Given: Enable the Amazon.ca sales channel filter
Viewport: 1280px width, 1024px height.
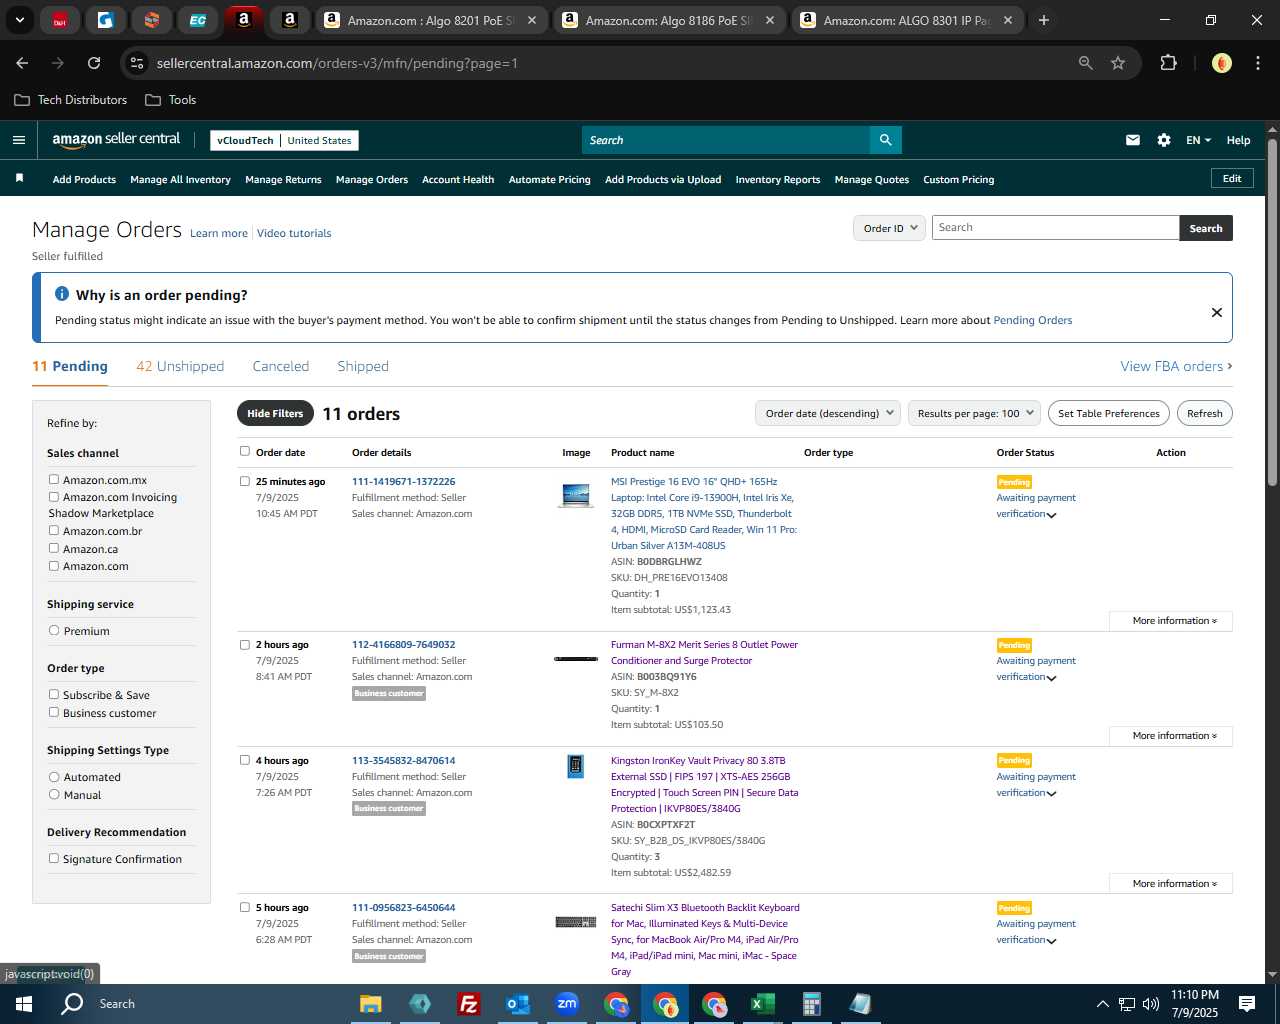Looking at the screenshot, I should (x=54, y=548).
